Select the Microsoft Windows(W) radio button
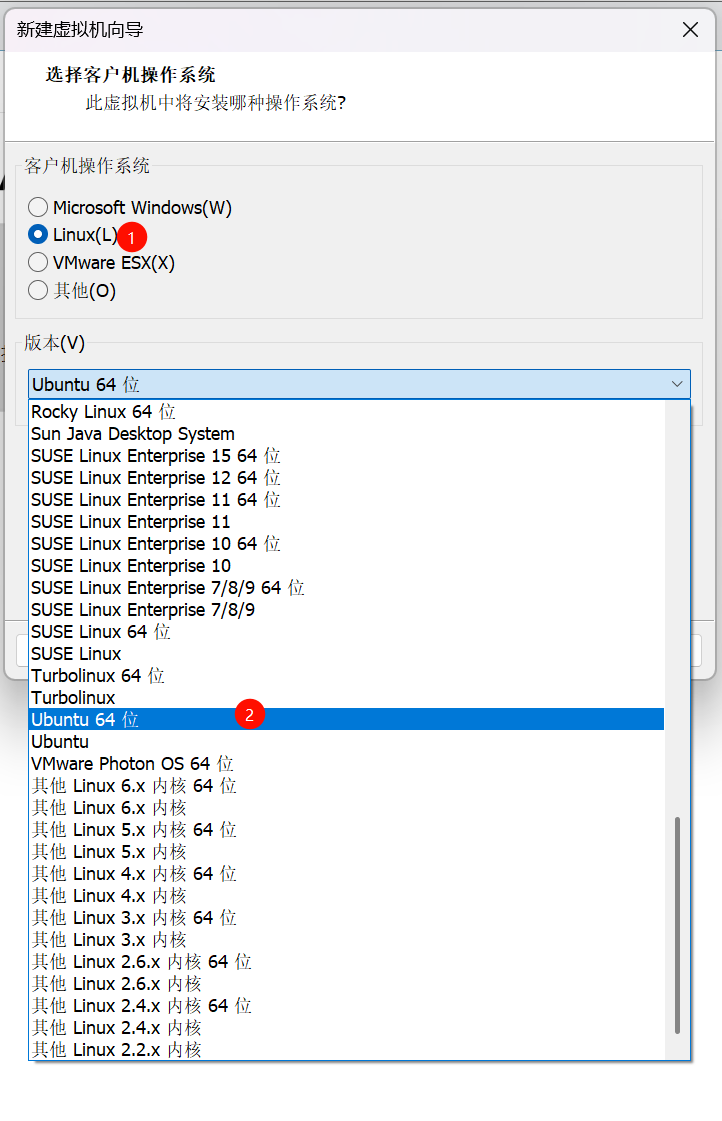Viewport: 722px width, 1121px height. pos(38,207)
